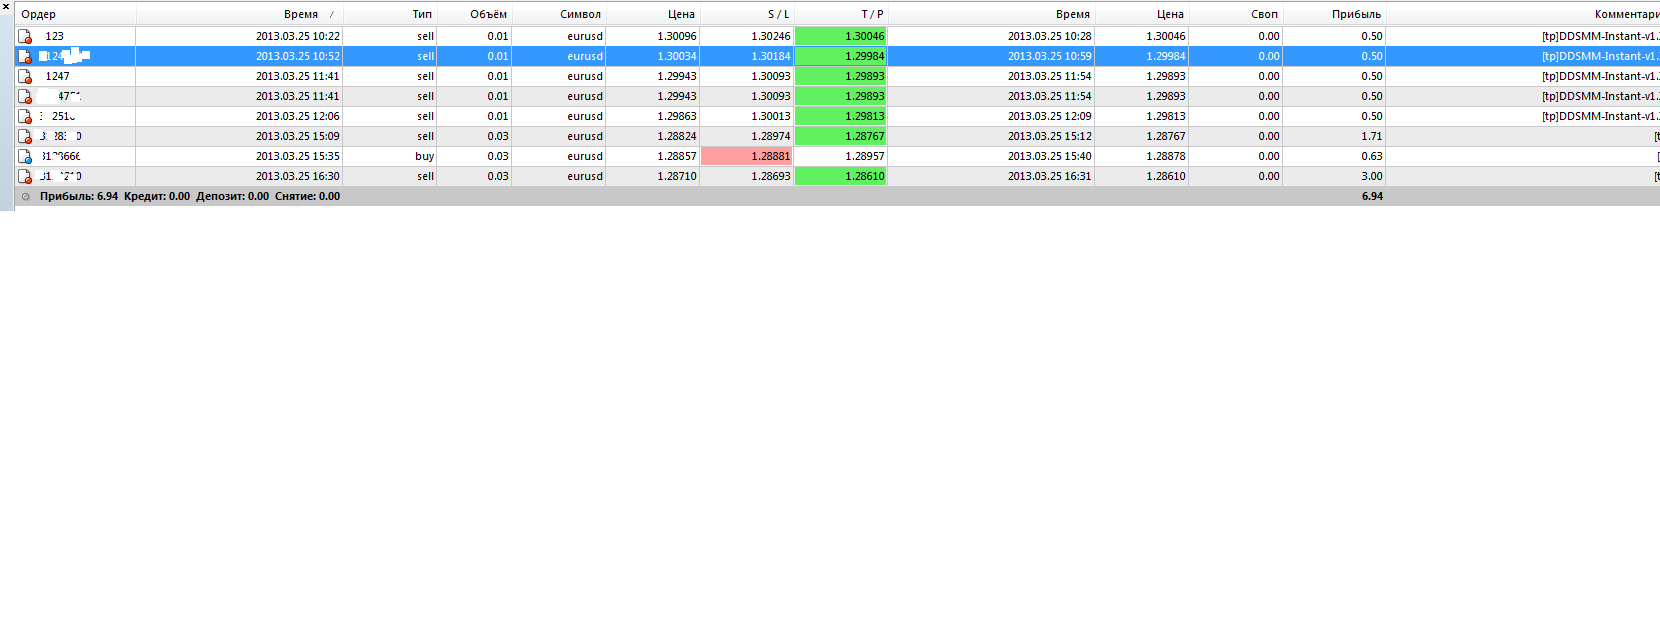The width and height of the screenshot is (1660, 630).
Task: Click order icon beside order 1247
Action: 25,76
